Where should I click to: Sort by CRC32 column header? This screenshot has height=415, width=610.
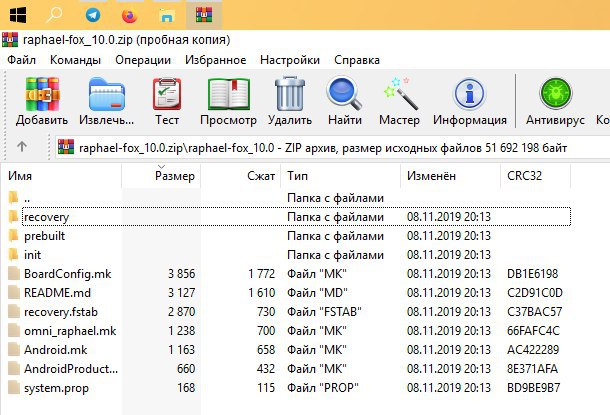pyautogui.click(x=536, y=176)
